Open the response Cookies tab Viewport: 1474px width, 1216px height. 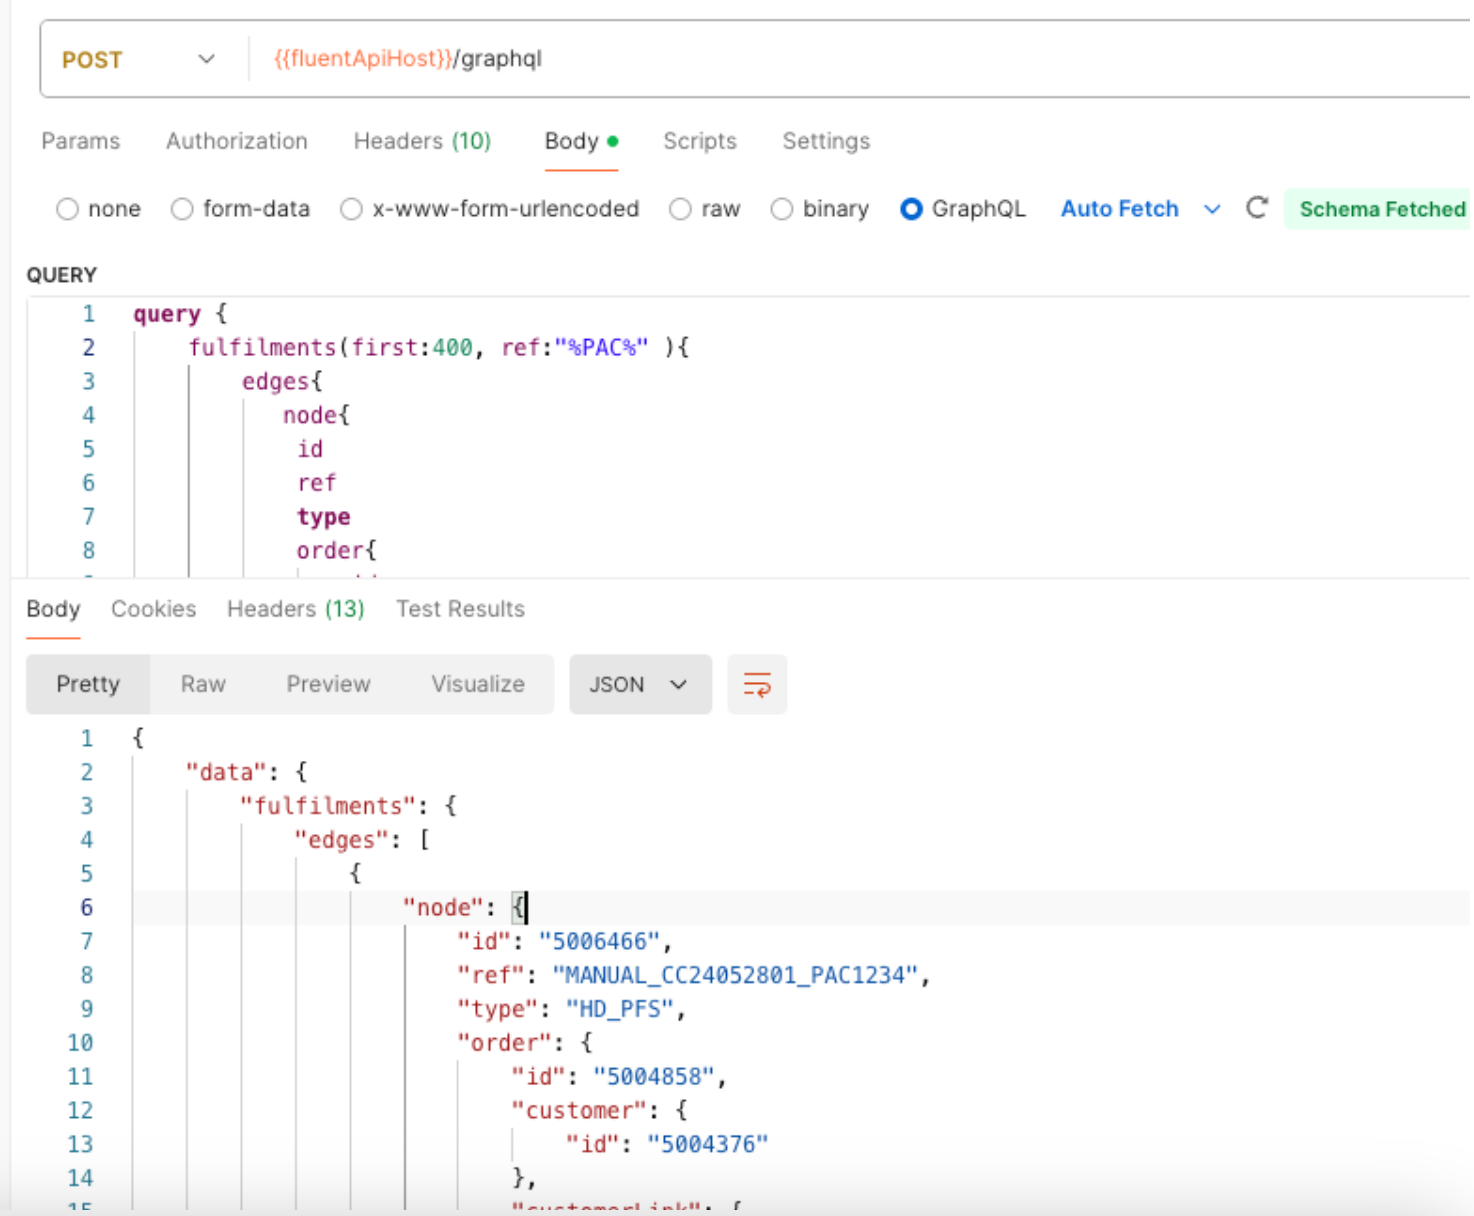click(153, 609)
